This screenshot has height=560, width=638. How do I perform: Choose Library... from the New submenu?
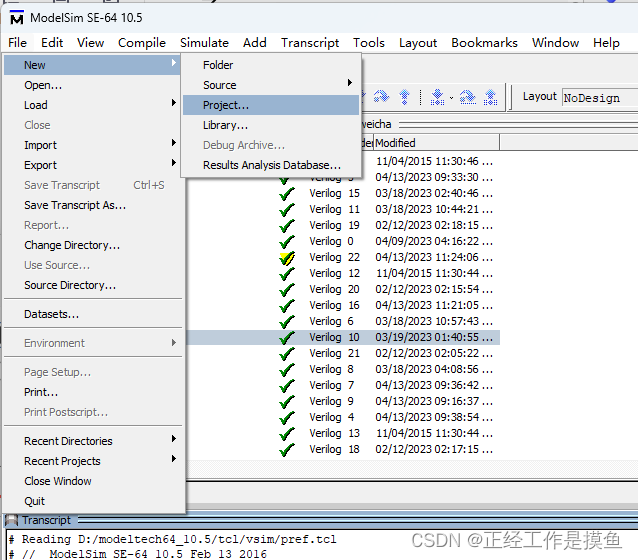point(271,125)
